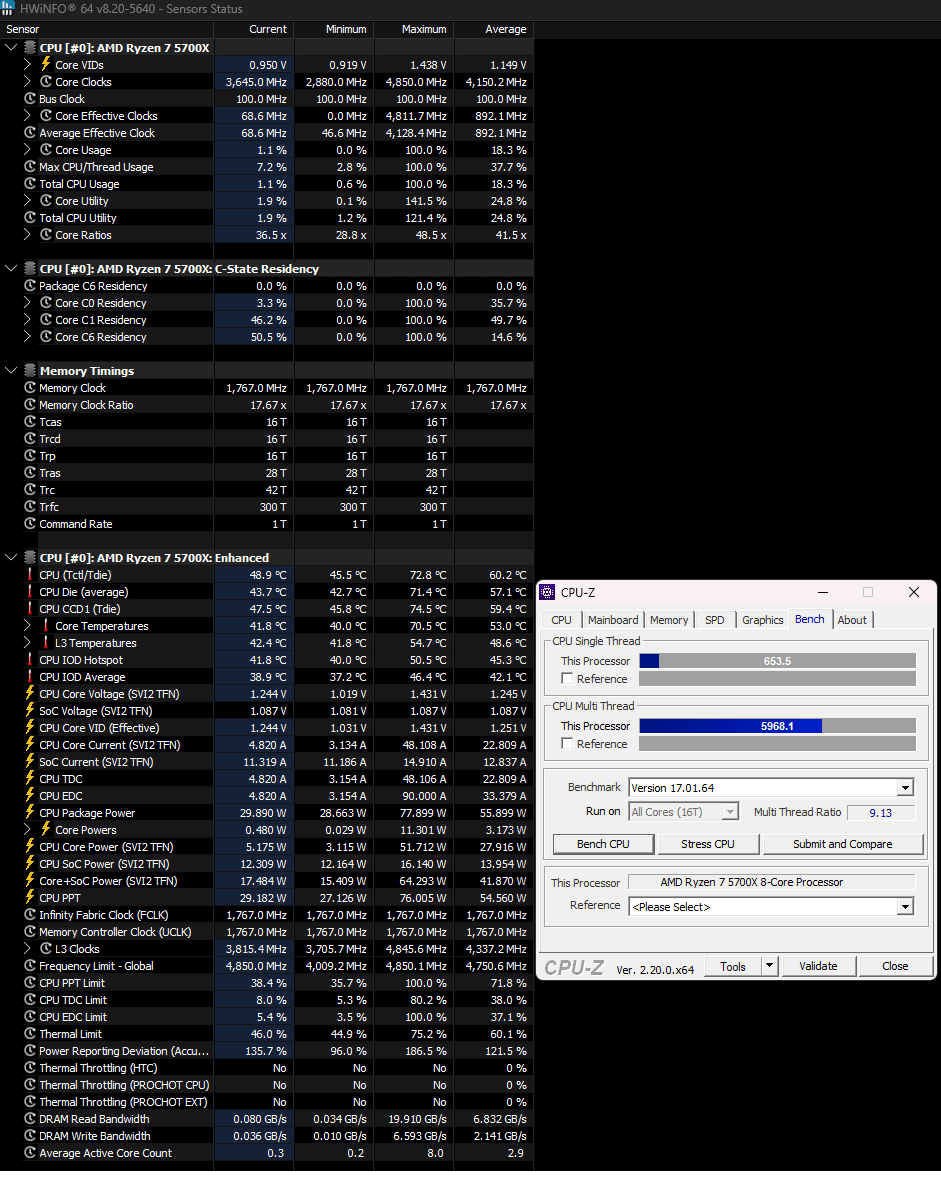Click the chip icon beside Memory Timings
This screenshot has height=1178, width=941.
tap(30, 370)
